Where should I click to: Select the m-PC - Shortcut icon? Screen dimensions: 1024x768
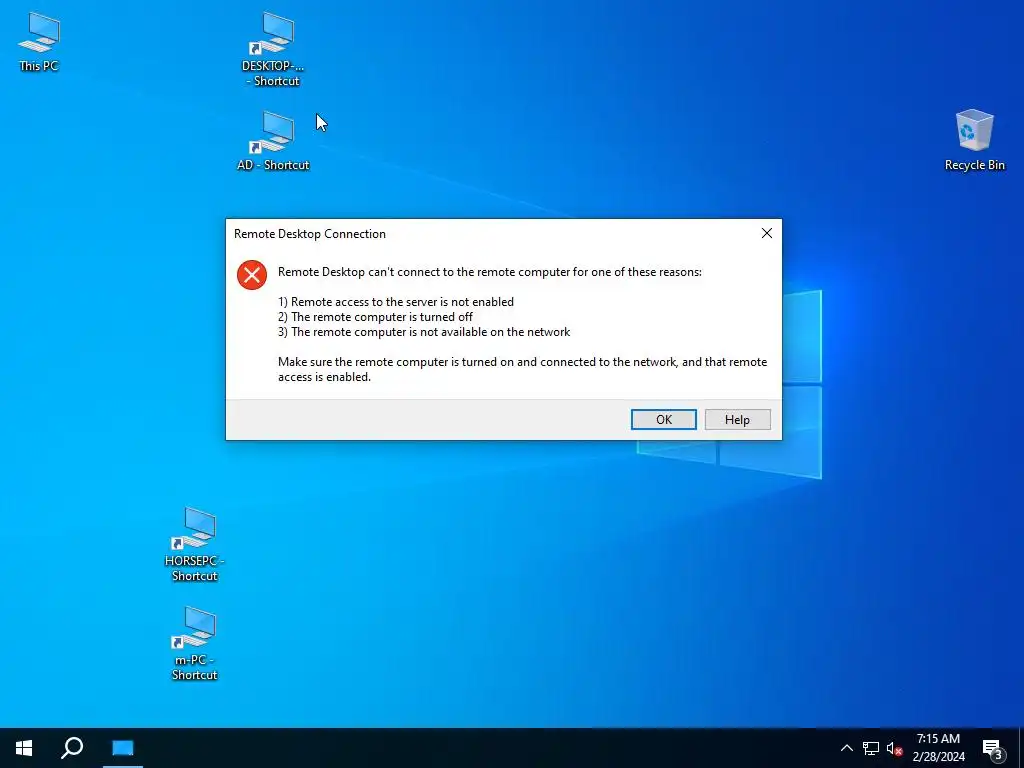195,644
